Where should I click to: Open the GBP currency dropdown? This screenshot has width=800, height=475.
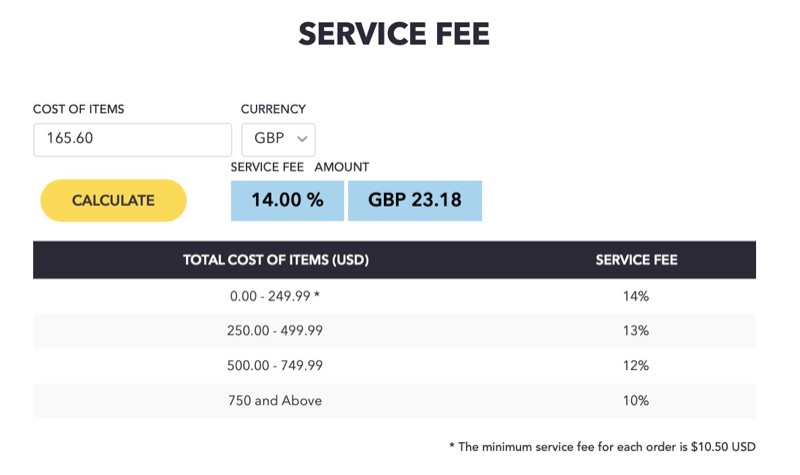278,139
